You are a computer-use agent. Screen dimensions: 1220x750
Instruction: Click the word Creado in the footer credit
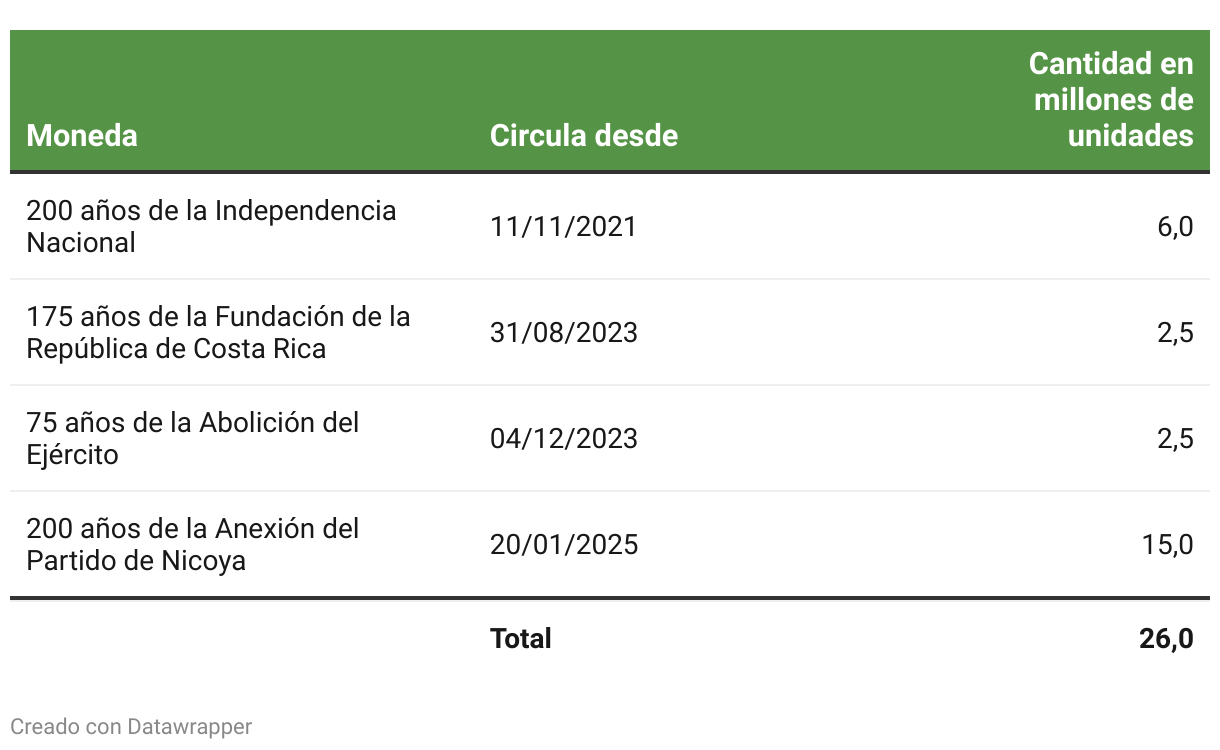(x=45, y=726)
